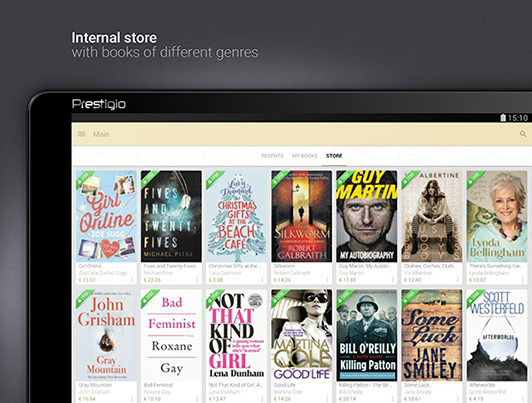Click the price € 4.15
532x403 pixels.
click(477, 399)
